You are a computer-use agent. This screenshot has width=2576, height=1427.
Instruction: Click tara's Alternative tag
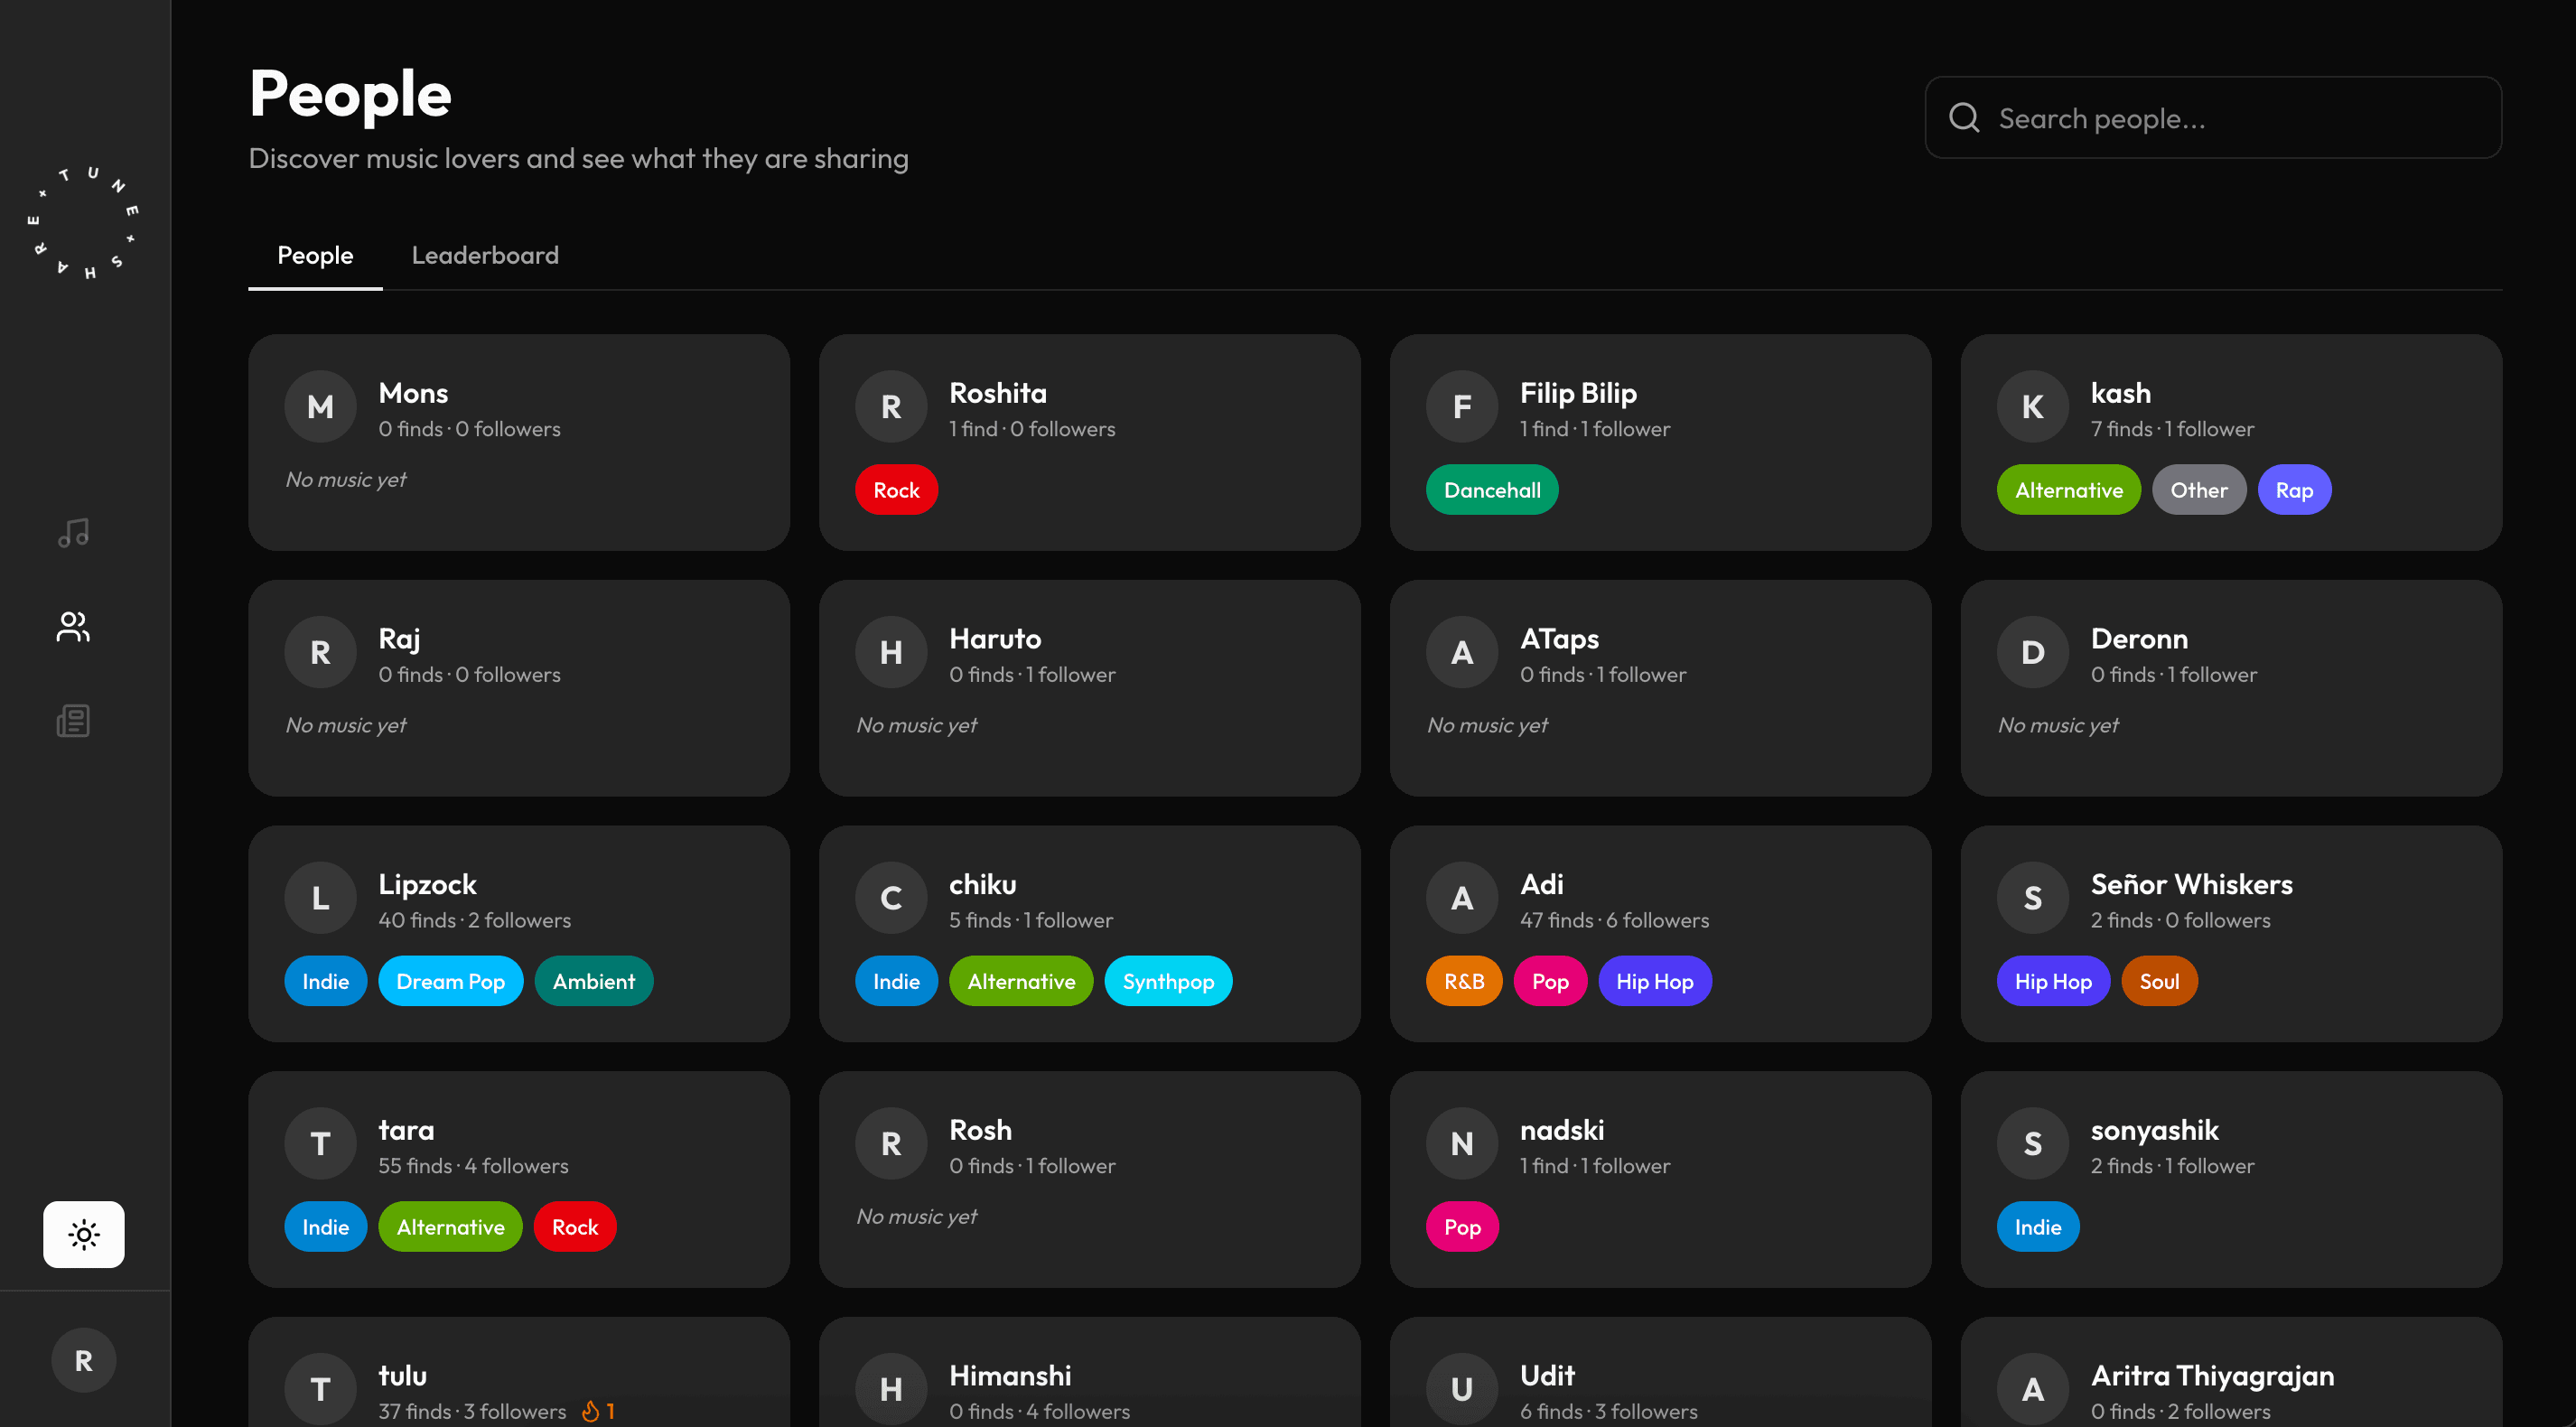[x=451, y=1227]
